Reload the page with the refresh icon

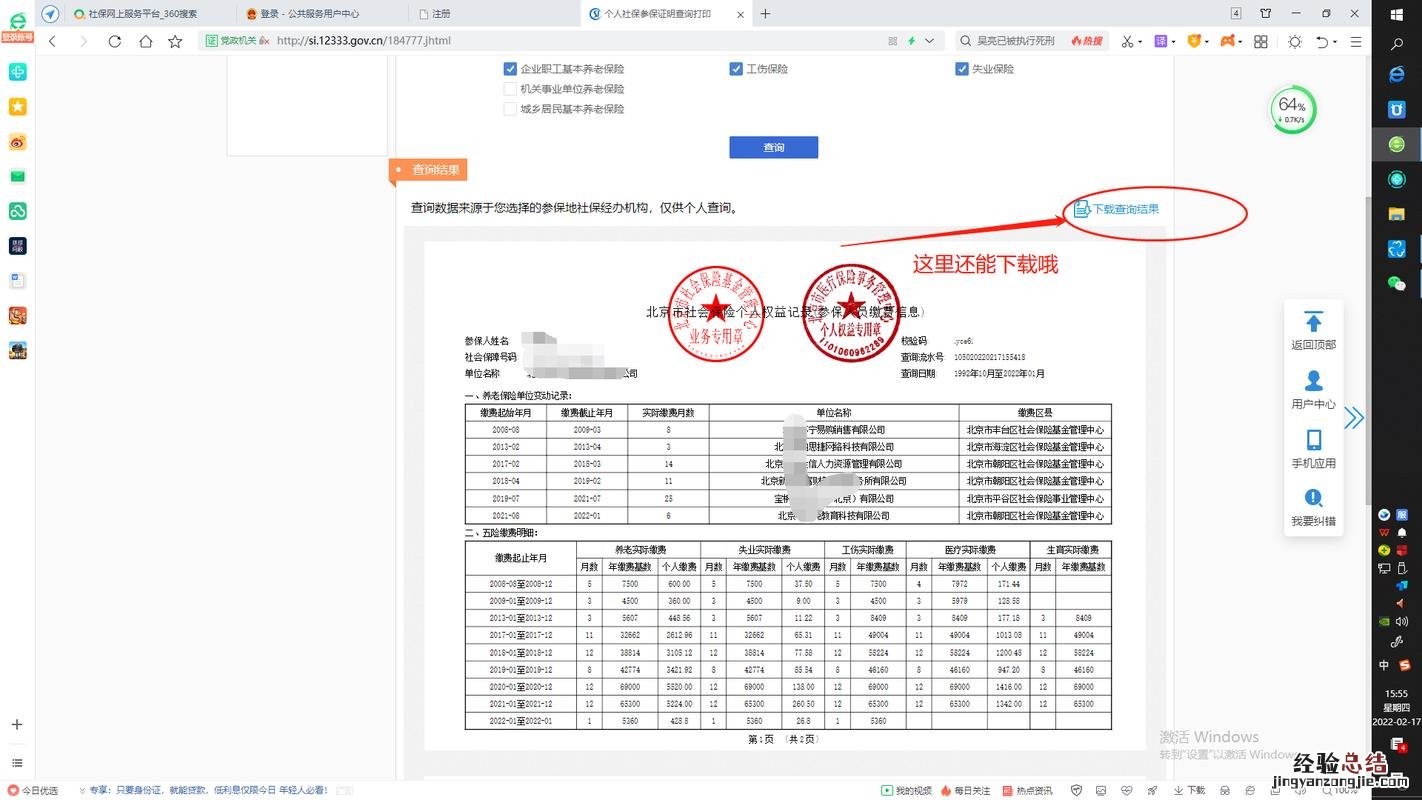pyautogui.click(x=114, y=41)
